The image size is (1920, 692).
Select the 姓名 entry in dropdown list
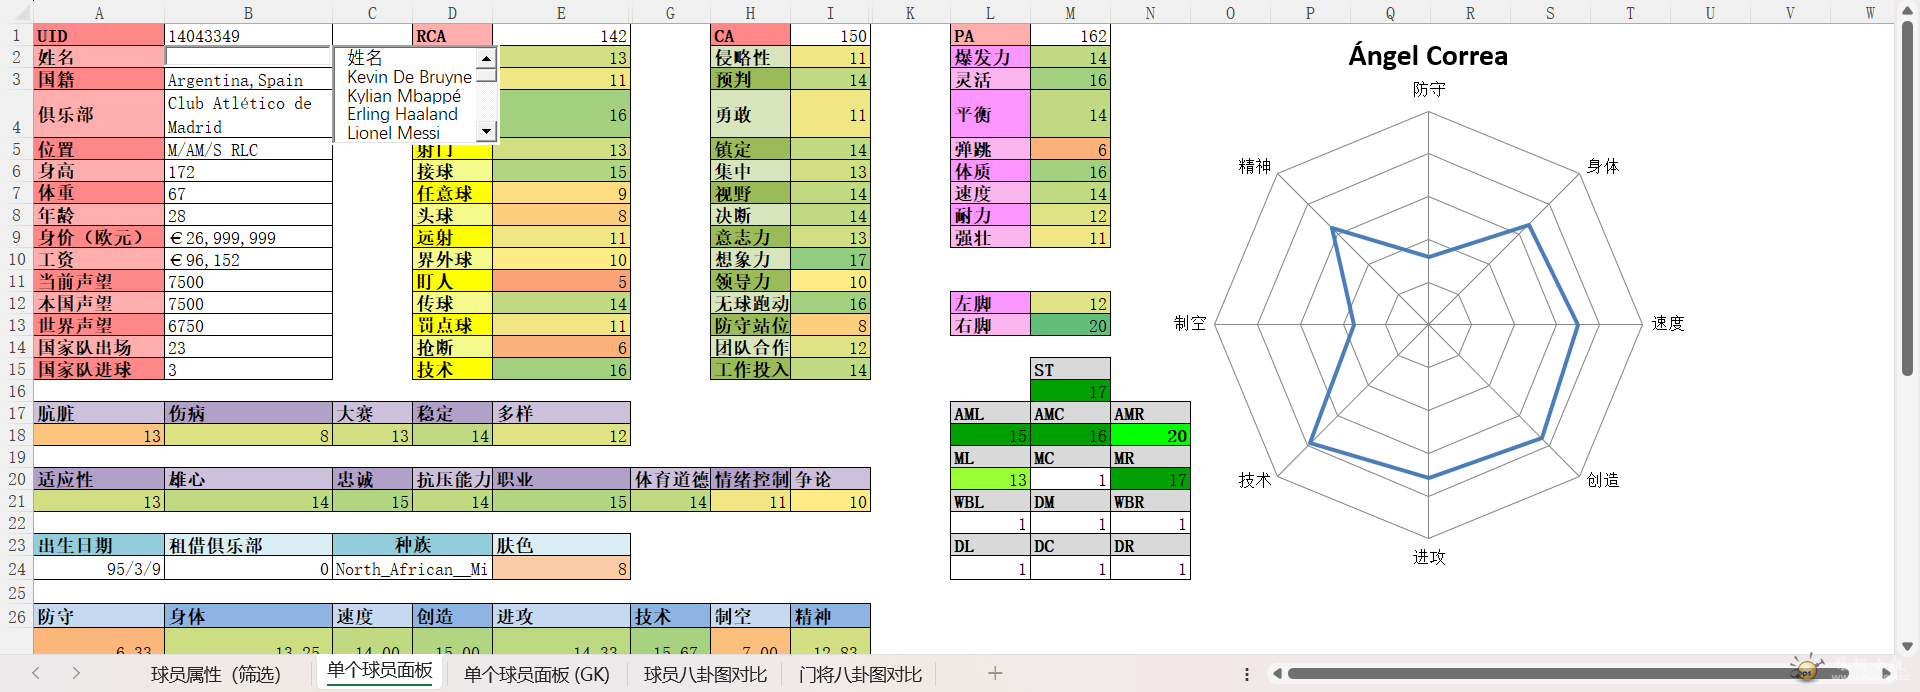(x=364, y=58)
